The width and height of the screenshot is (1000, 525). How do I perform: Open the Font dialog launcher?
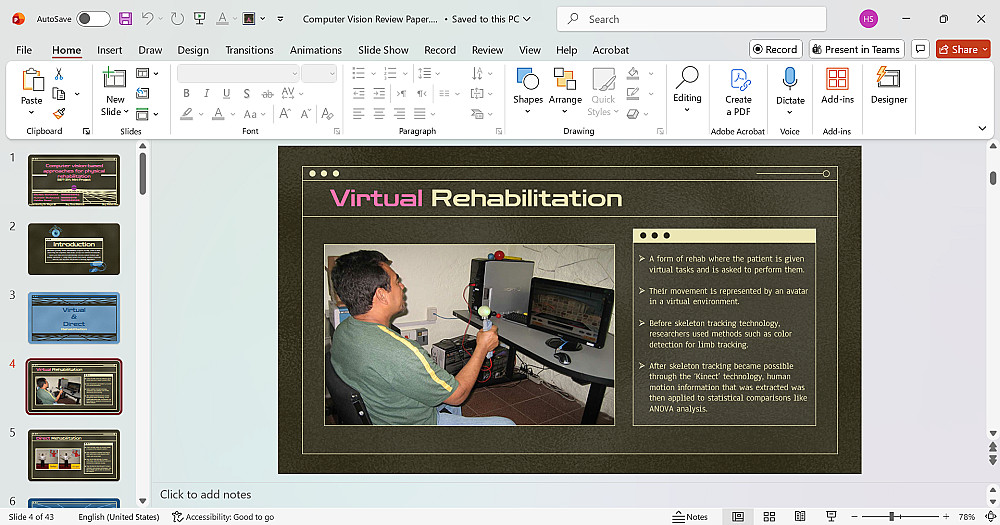[x=337, y=131]
